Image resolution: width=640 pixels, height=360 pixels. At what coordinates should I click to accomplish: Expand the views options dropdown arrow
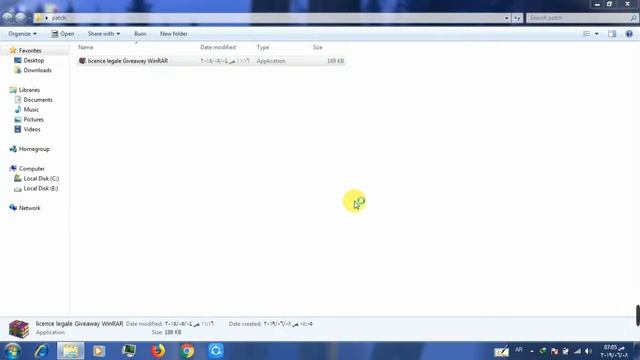[x=596, y=34]
